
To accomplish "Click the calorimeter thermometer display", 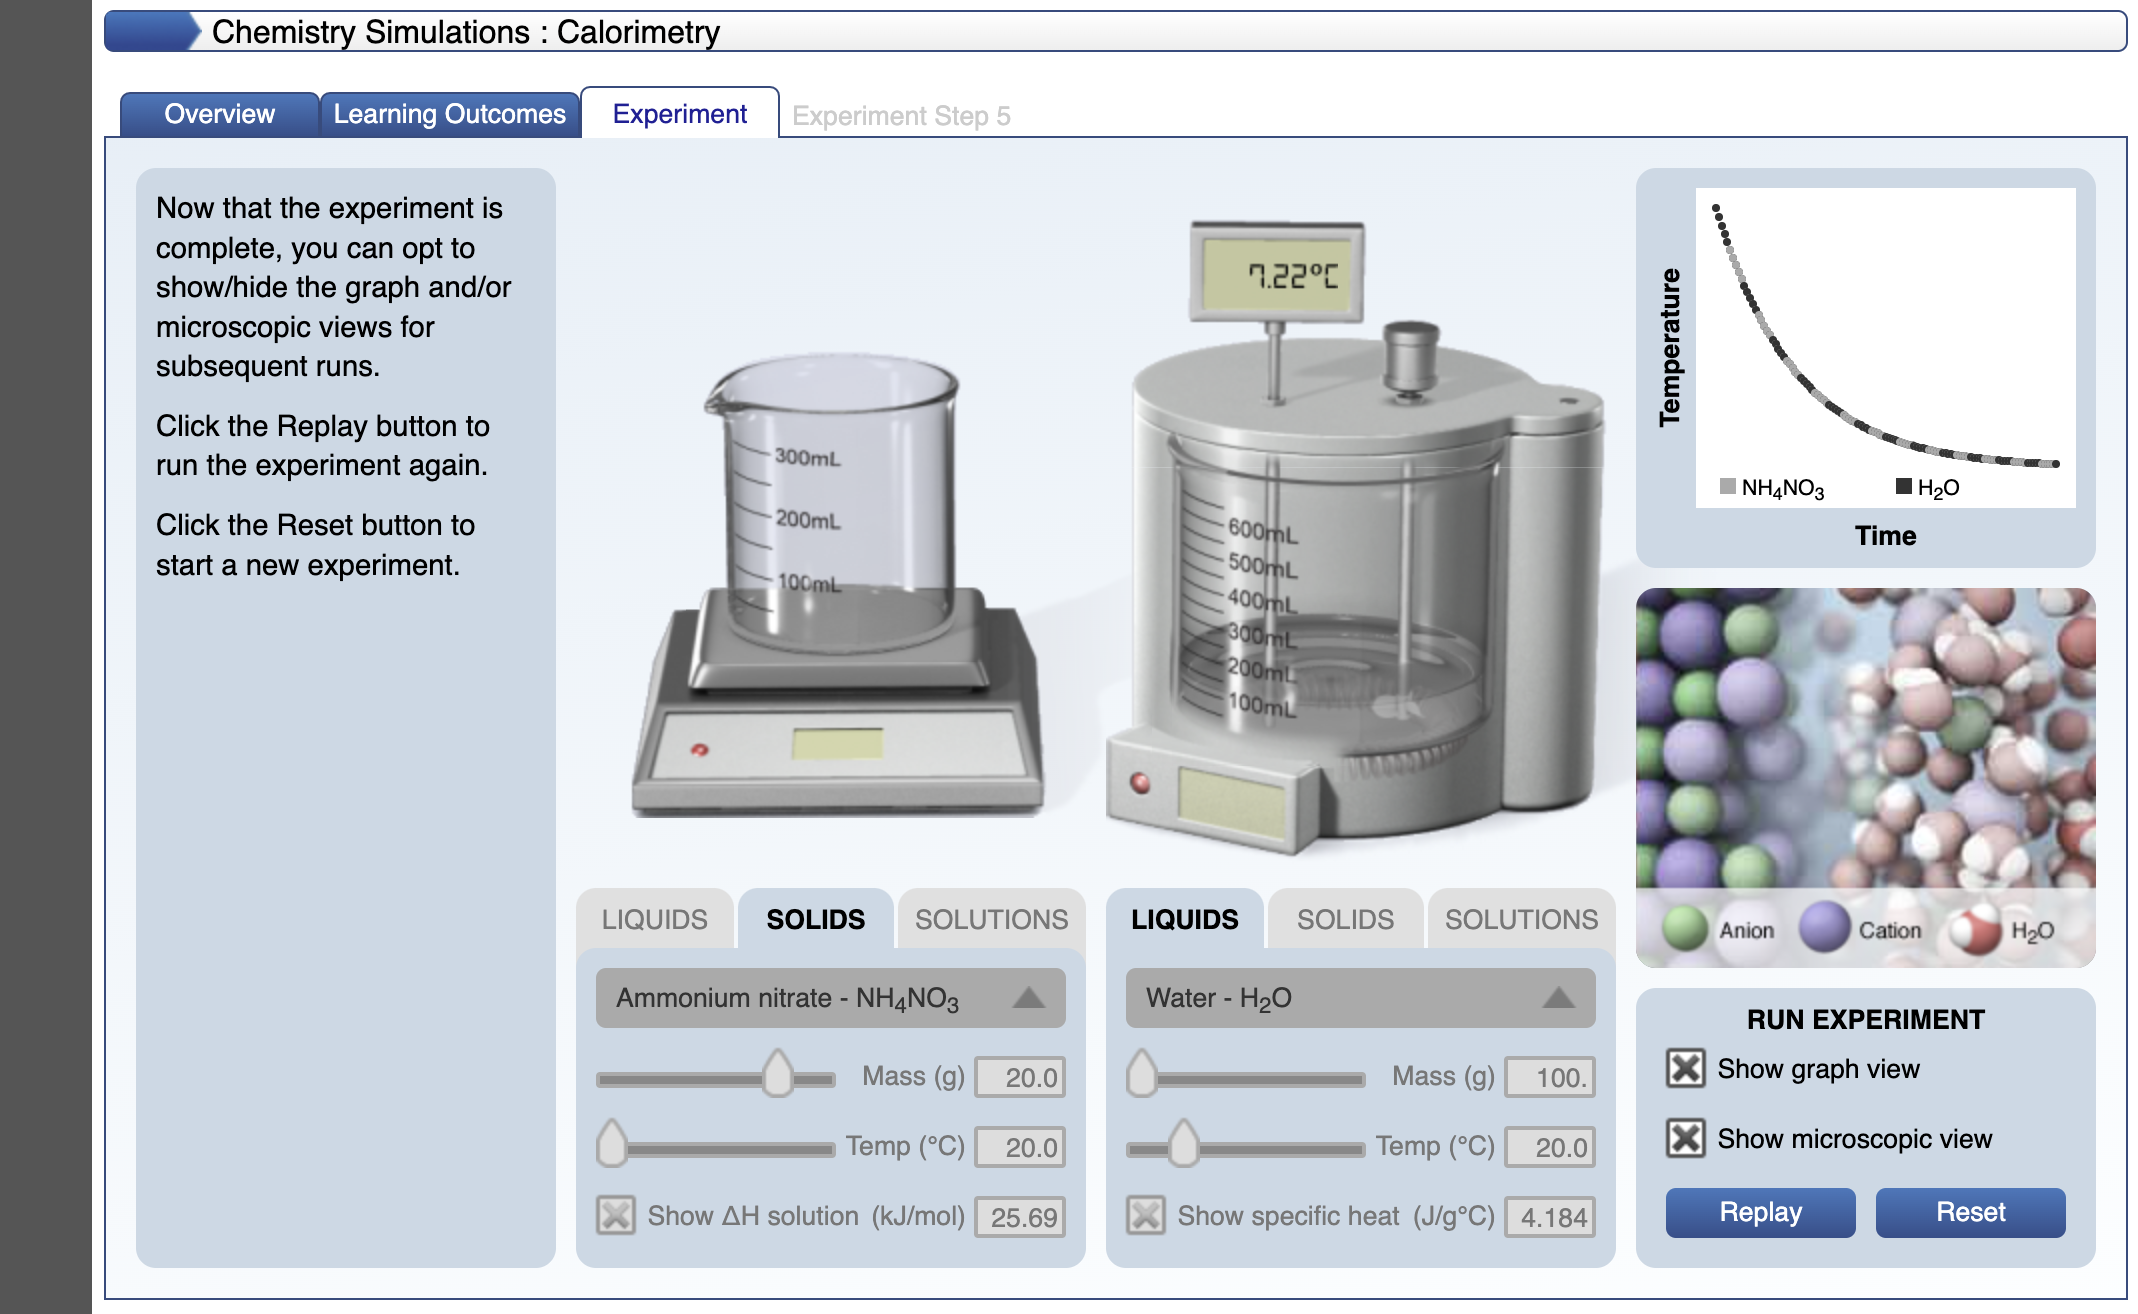I will [1277, 274].
